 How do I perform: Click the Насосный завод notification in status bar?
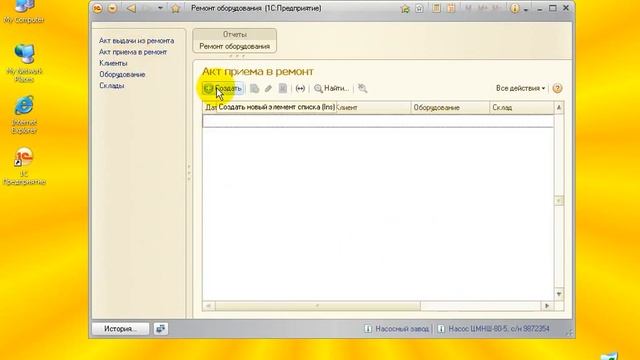point(397,329)
